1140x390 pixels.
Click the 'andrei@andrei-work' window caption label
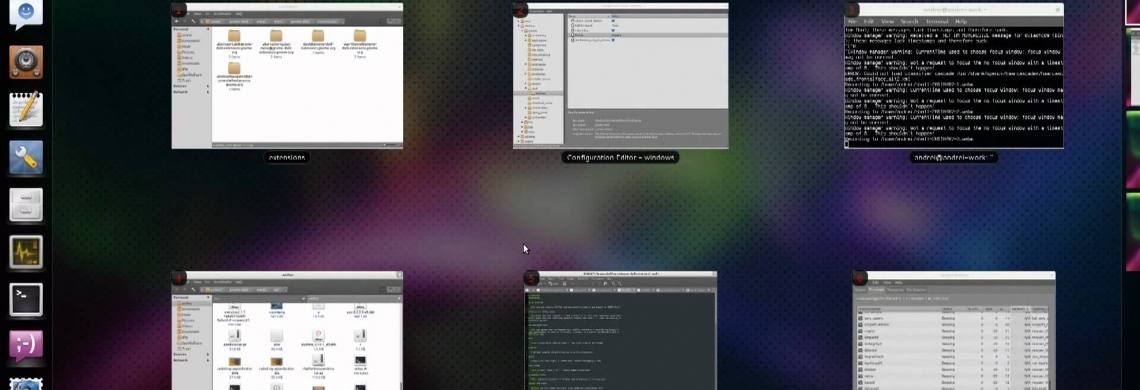pyautogui.click(x=953, y=157)
